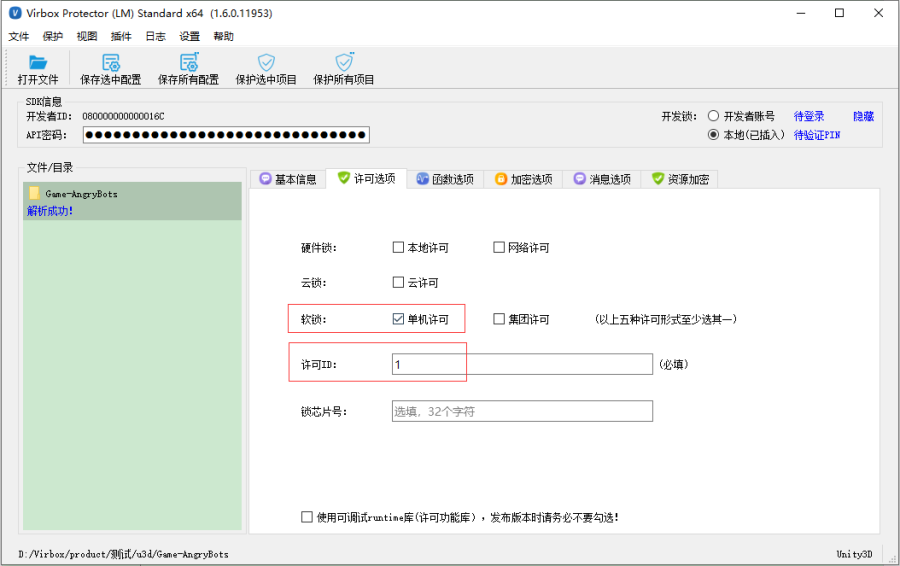Click Save Selected Config (保存选中配置) icon

111,62
